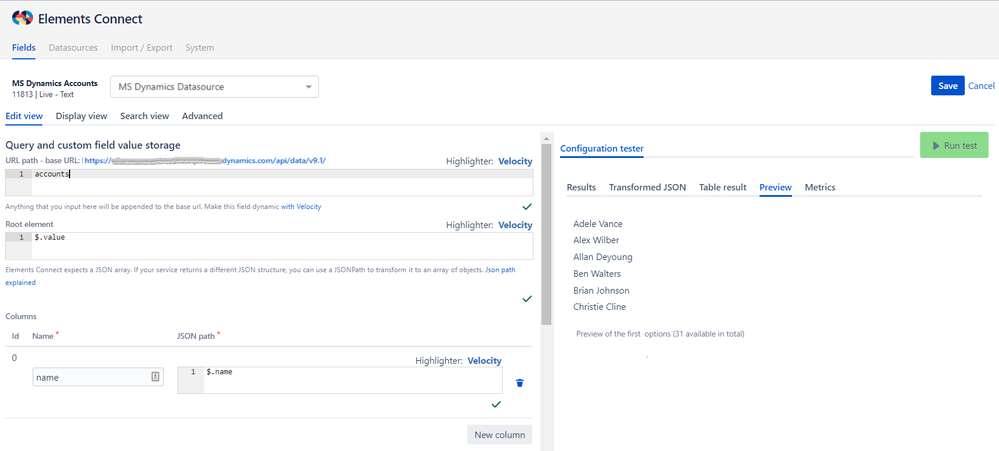Click the green checkmark under JSON path

pyautogui.click(x=496, y=404)
